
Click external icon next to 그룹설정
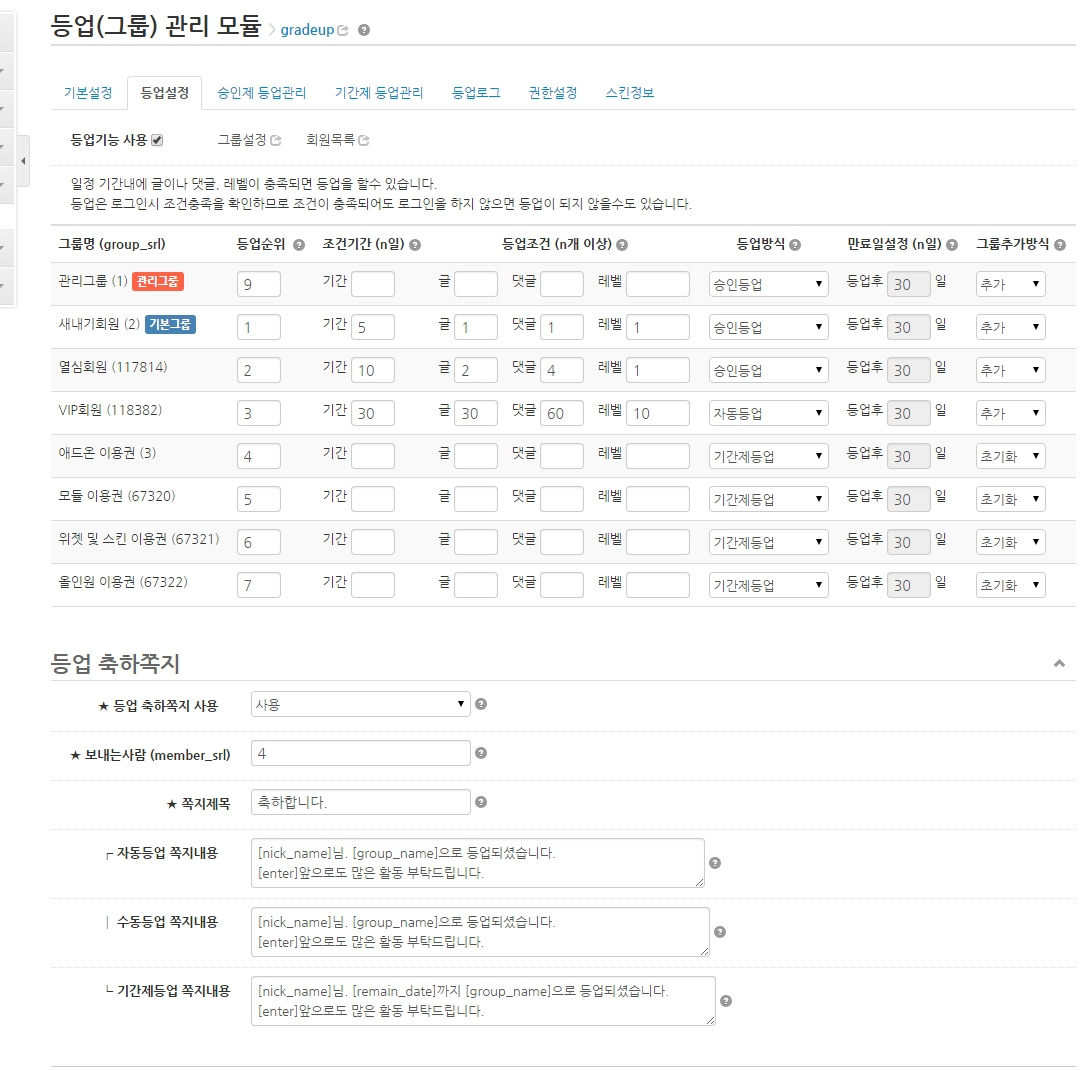pos(276,140)
